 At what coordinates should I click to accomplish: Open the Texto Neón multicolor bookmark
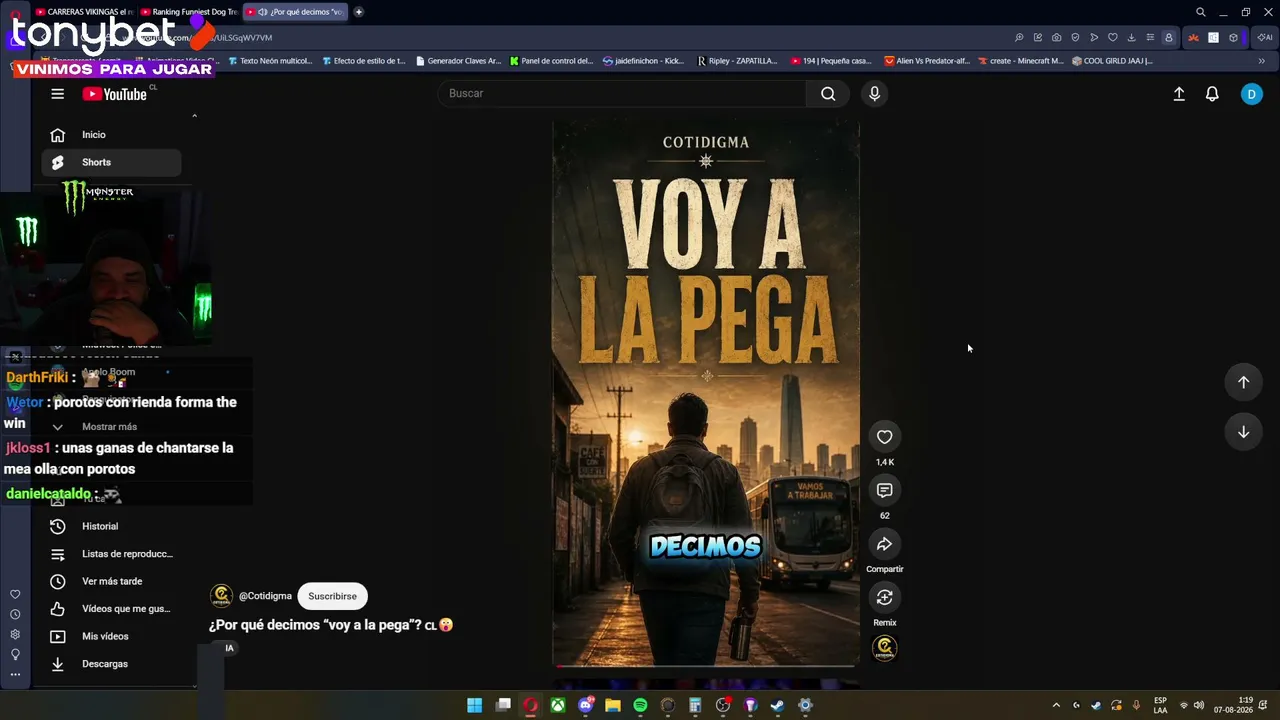point(270,61)
